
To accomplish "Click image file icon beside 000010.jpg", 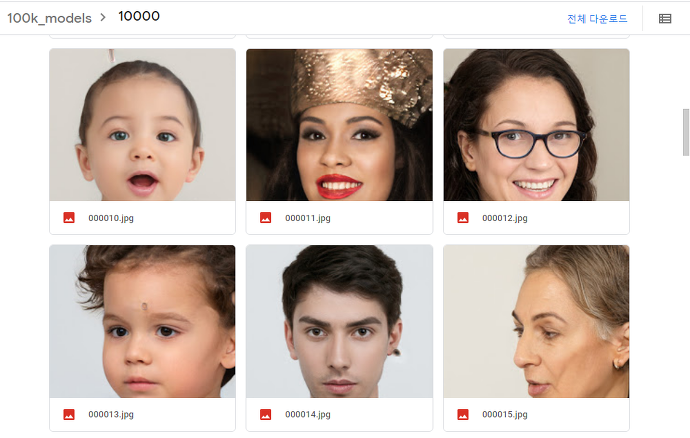I will tap(69, 218).
